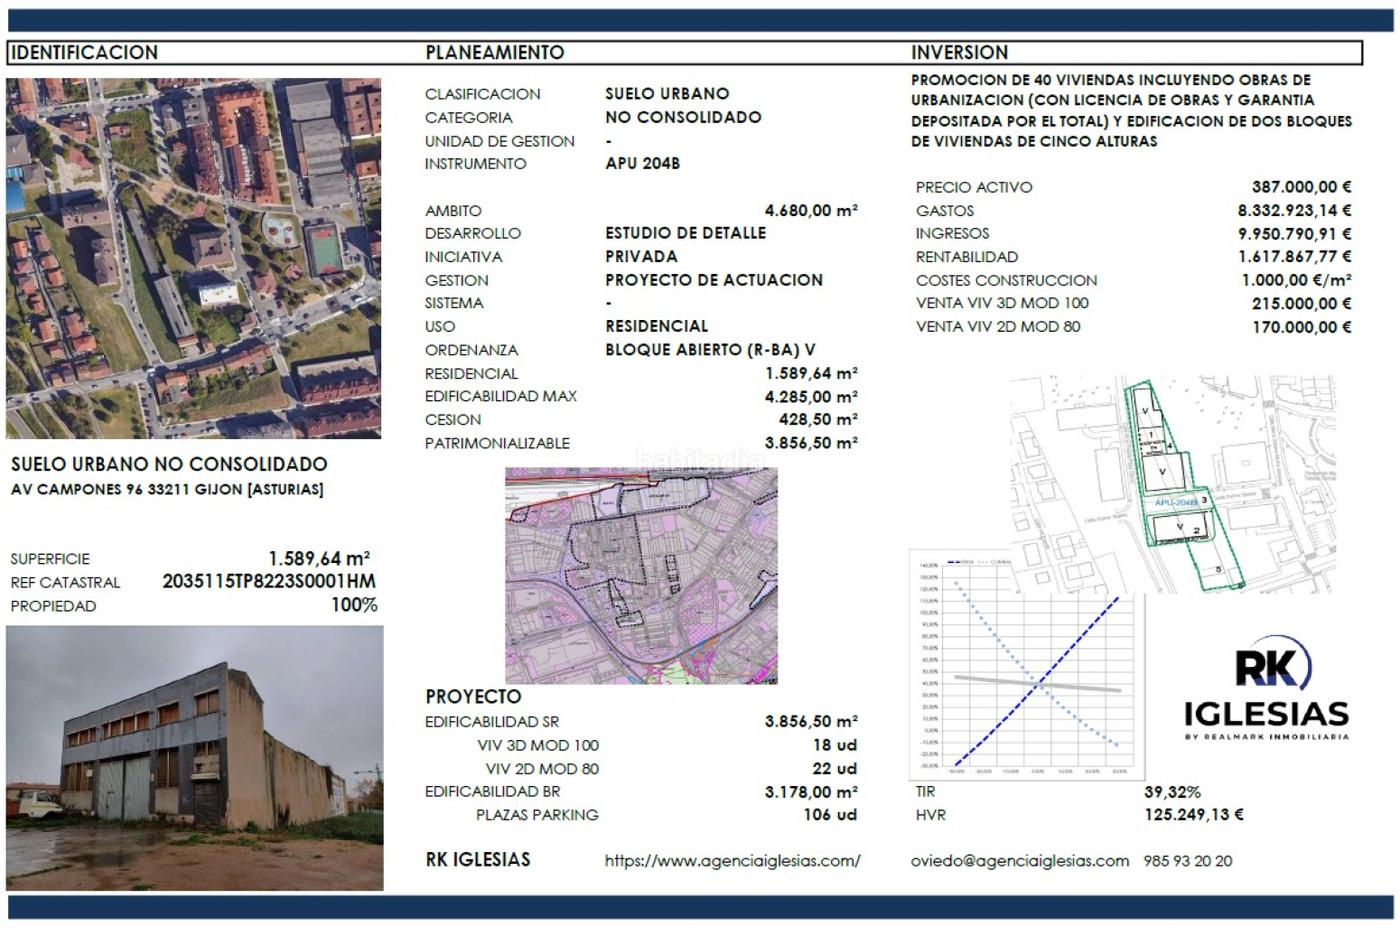Click the cadastral reference 2035115TP8223S0001HM
The height and width of the screenshot is (929, 1400).
coord(269,582)
